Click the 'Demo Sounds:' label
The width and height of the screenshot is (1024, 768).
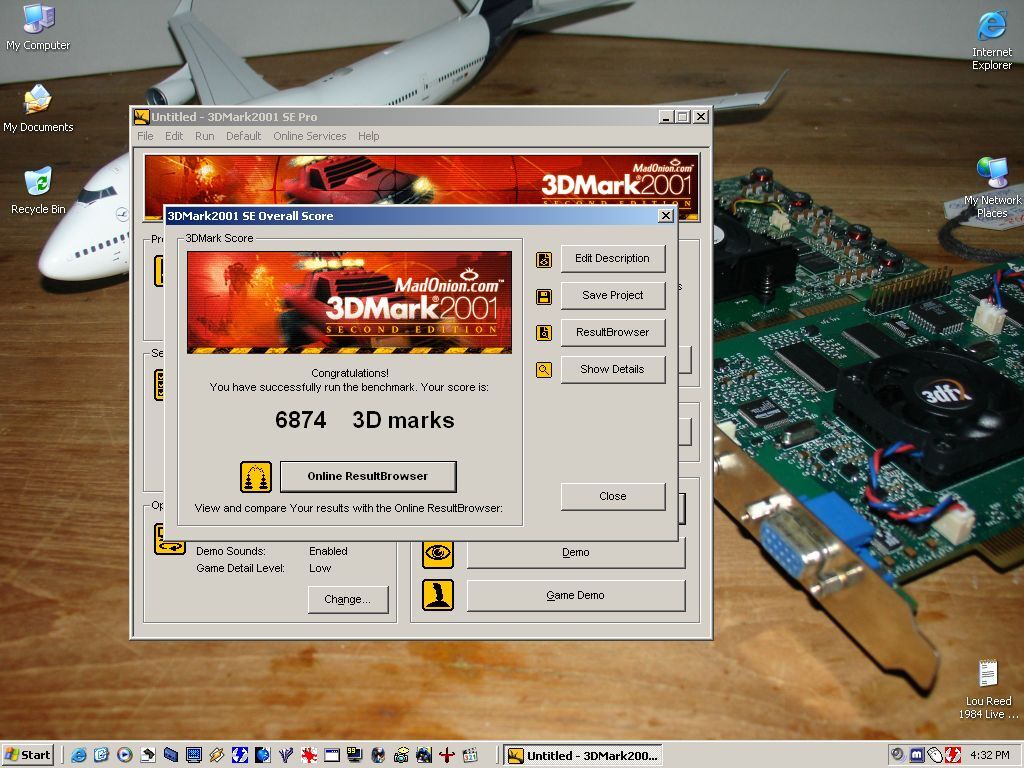tap(231, 551)
